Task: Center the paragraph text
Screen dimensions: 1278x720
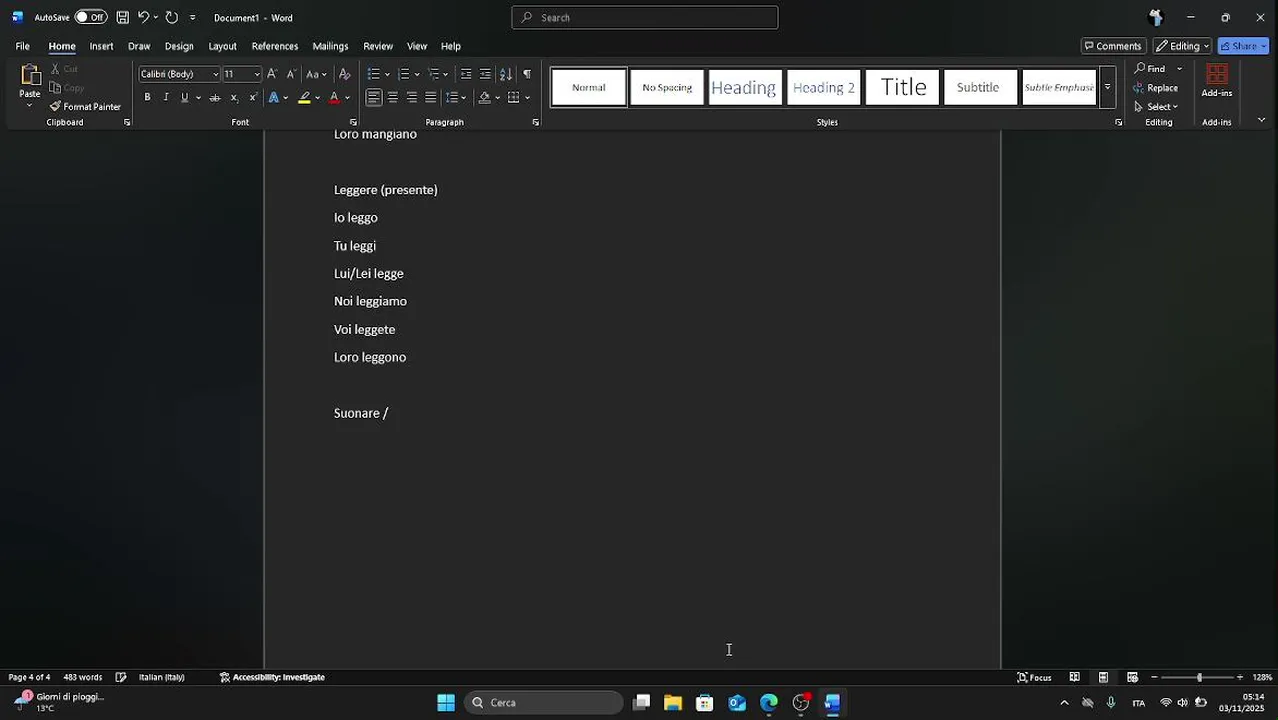Action: pos(393,98)
